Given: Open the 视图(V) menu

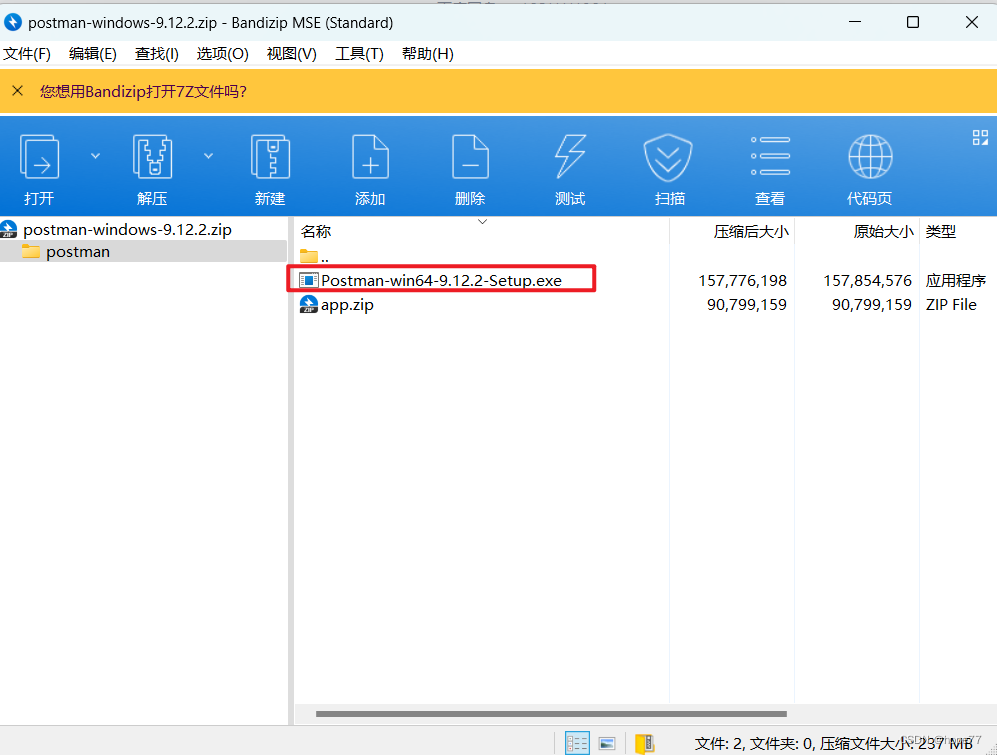Looking at the screenshot, I should click(292, 54).
